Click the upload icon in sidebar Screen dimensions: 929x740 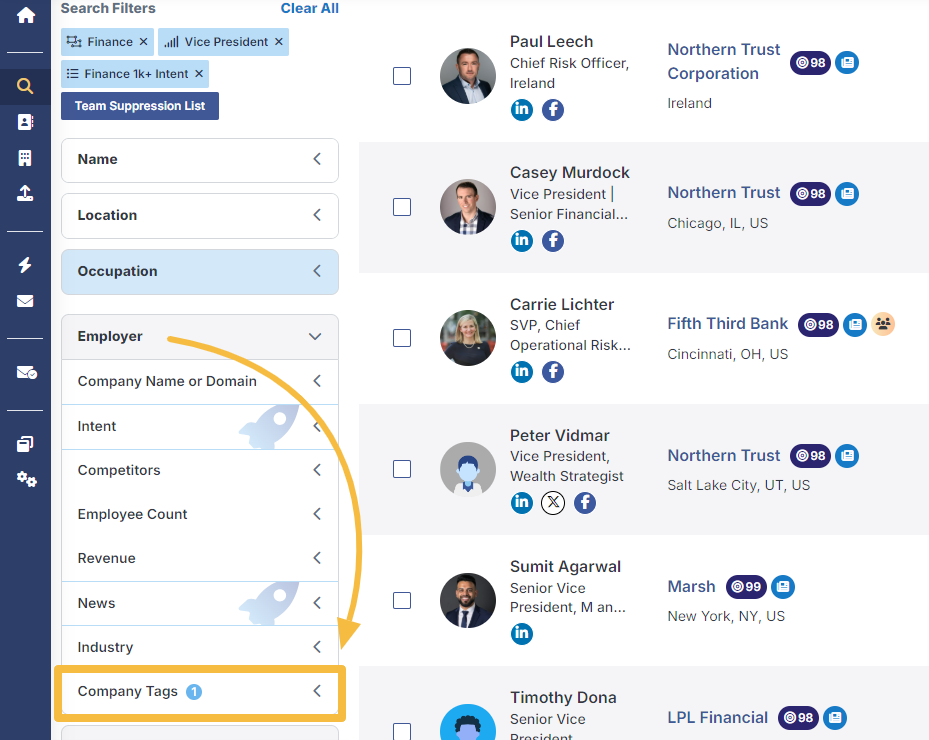coord(25,194)
